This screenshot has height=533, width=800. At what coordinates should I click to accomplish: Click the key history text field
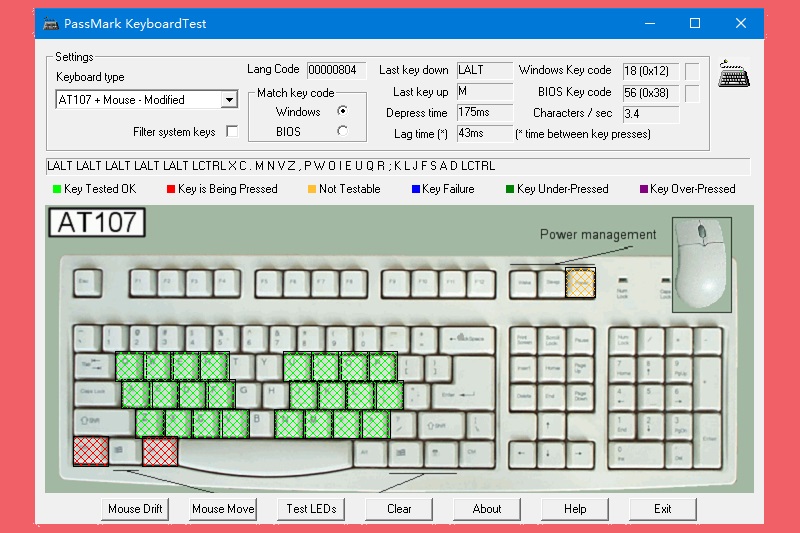coord(398,166)
